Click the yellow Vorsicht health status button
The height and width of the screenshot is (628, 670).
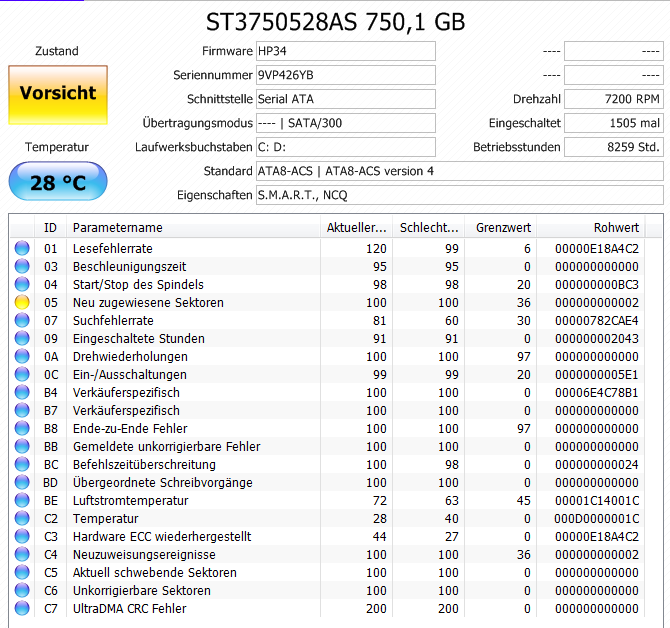pos(58,95)
